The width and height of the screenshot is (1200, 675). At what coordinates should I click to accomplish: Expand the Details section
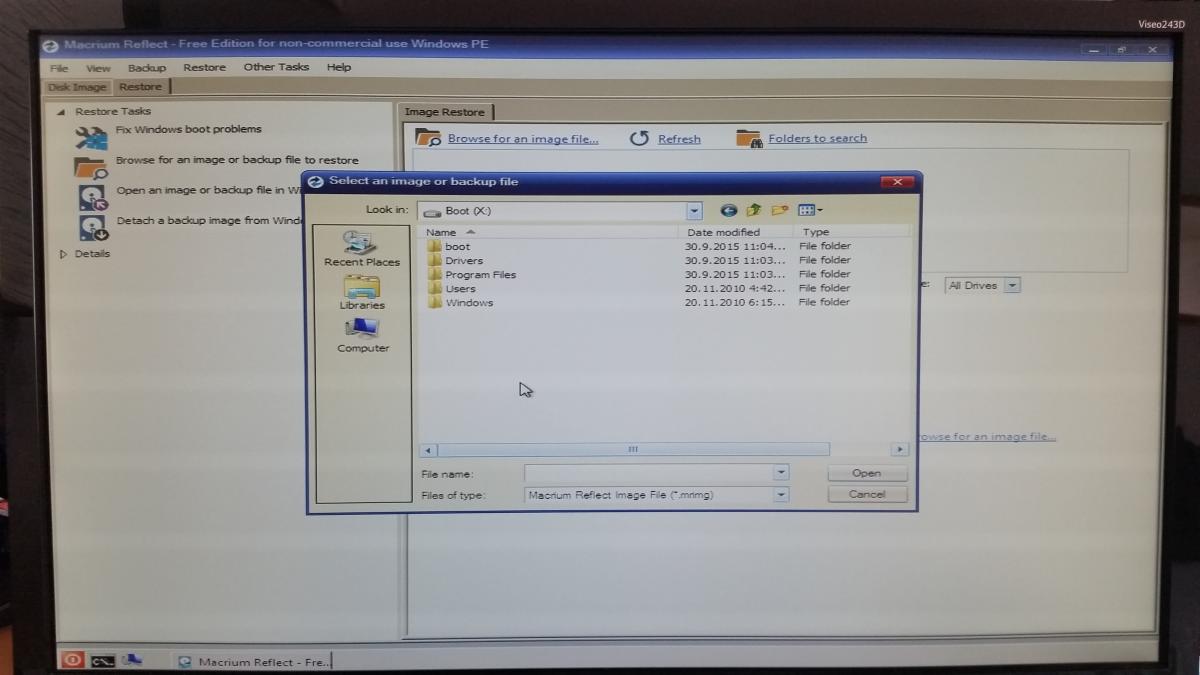pyautogui.click(x=63, y=254)
